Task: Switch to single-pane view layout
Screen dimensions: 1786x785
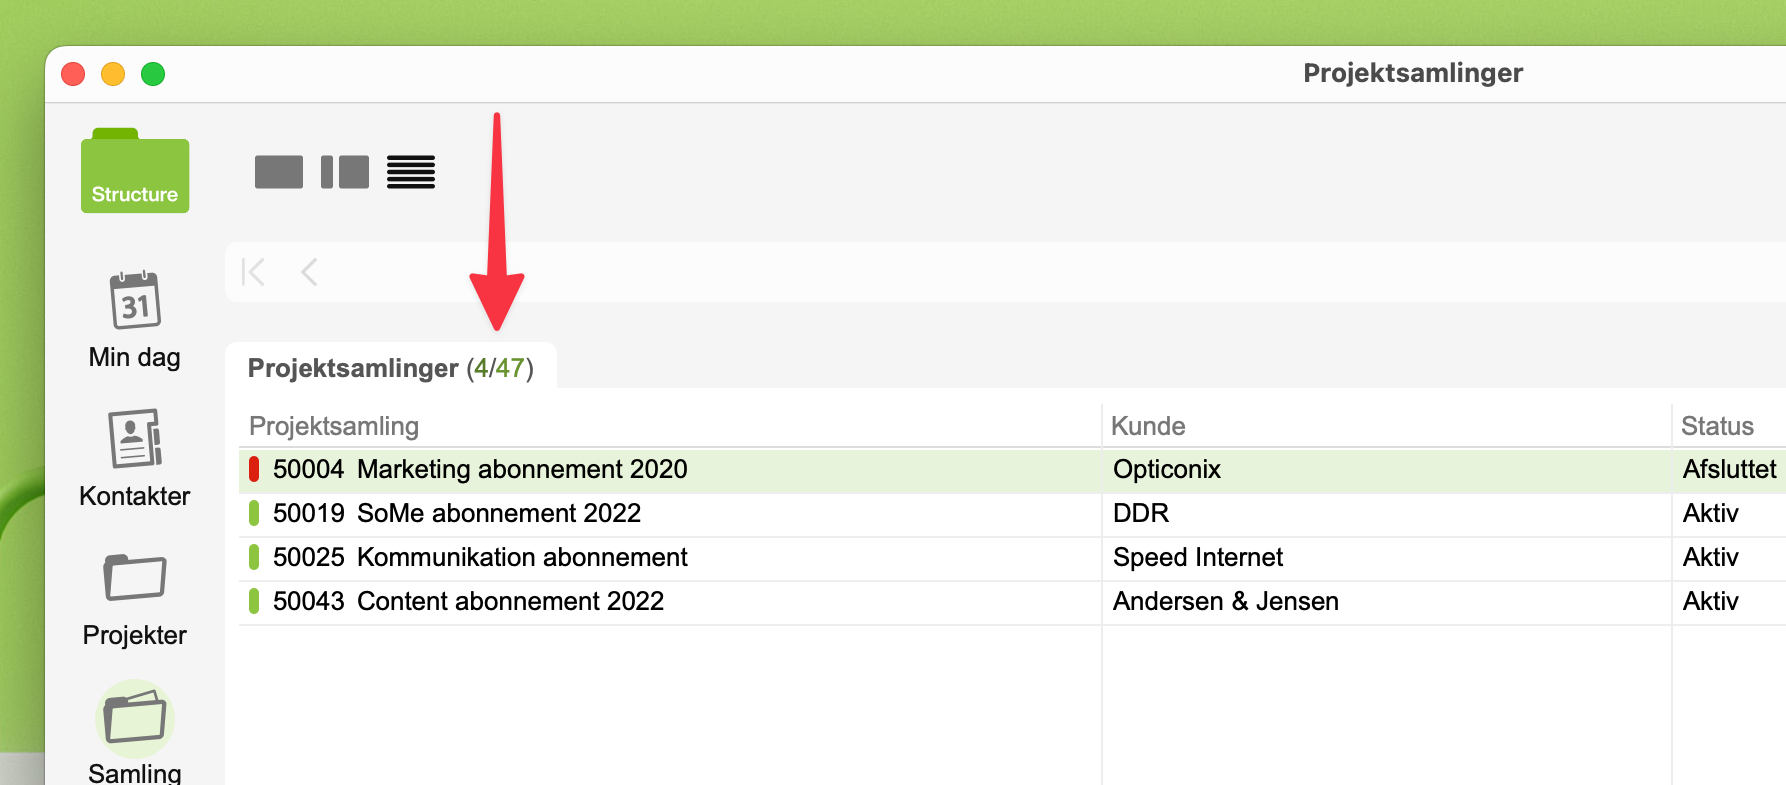Action: 279,172
